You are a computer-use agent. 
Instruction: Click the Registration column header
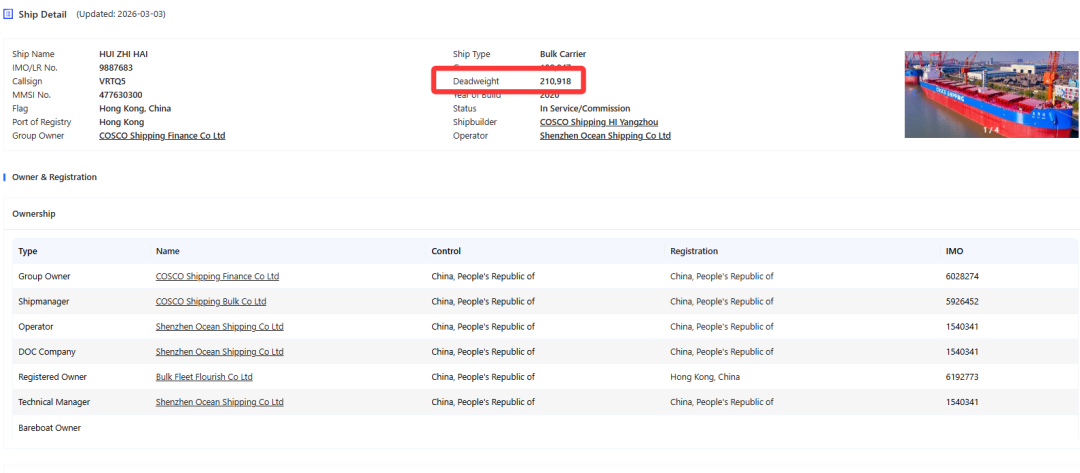[694, 251]
